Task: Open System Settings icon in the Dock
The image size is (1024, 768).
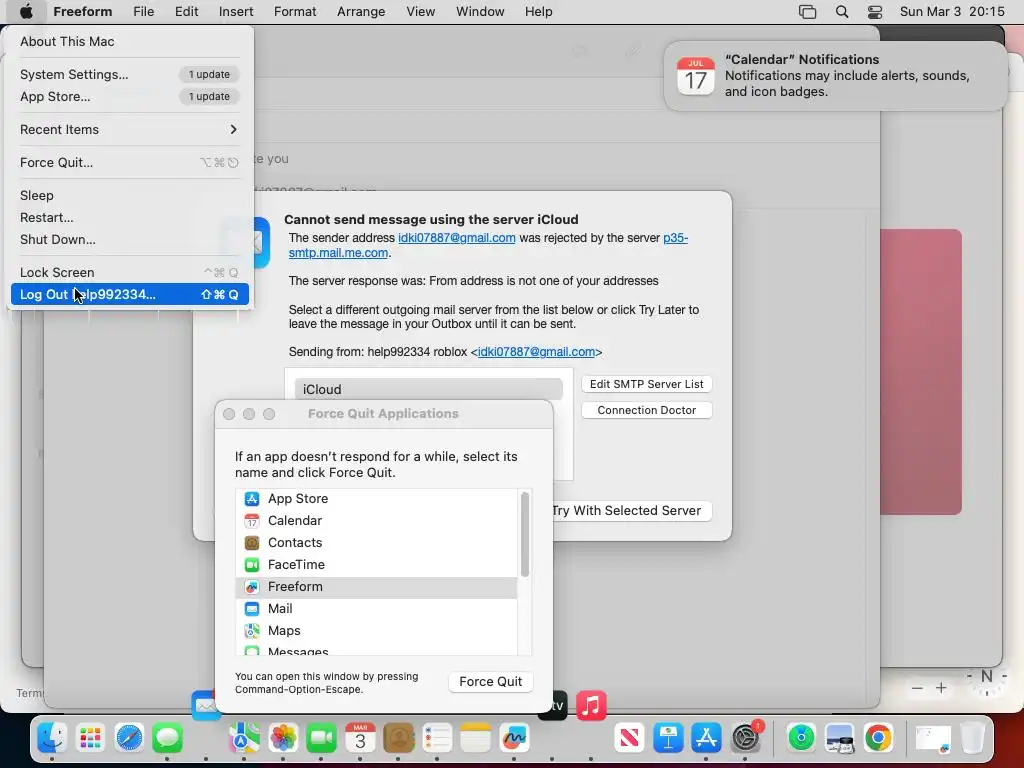Action: click(745, 738)
